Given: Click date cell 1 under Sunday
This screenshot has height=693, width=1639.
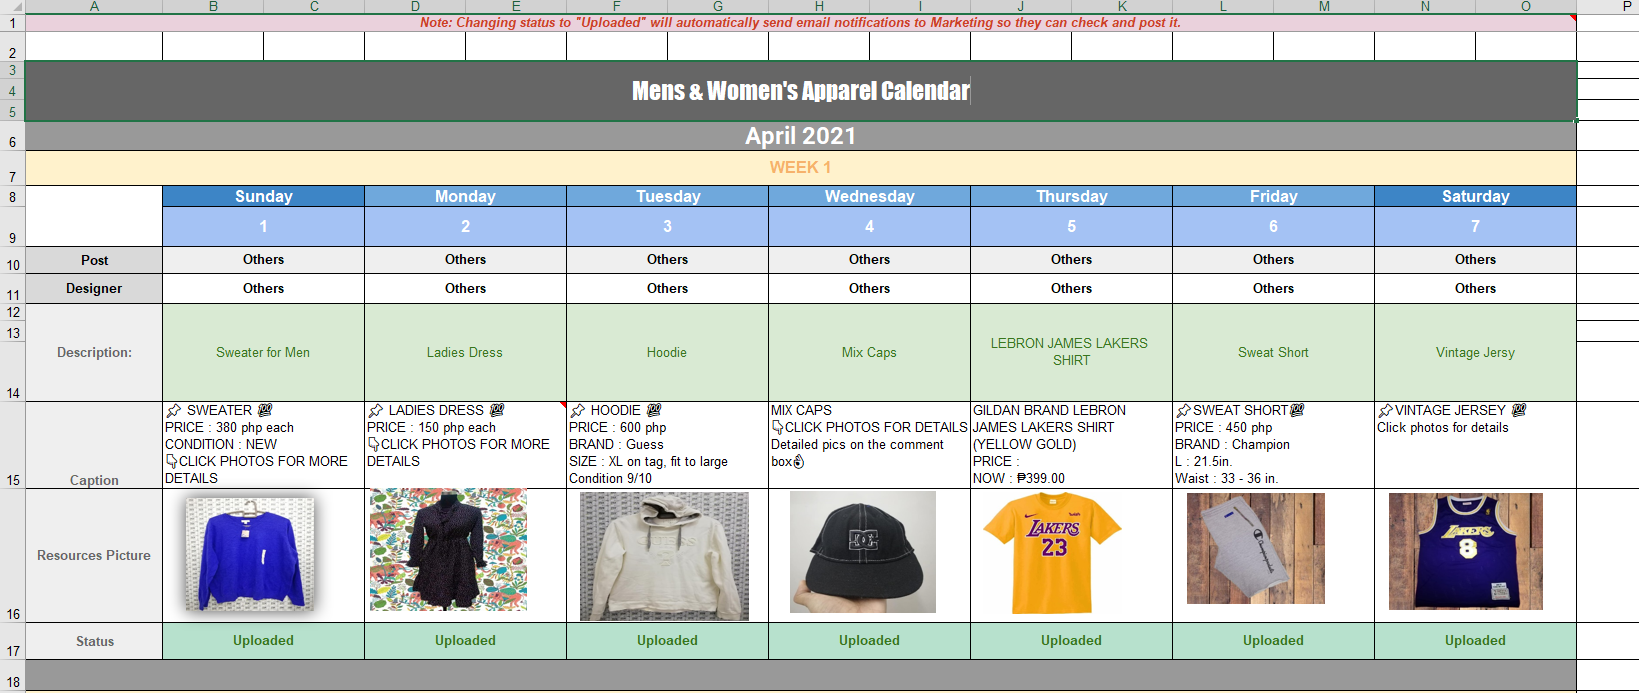Looking at the screenshot, I should [x=264, y=227].
